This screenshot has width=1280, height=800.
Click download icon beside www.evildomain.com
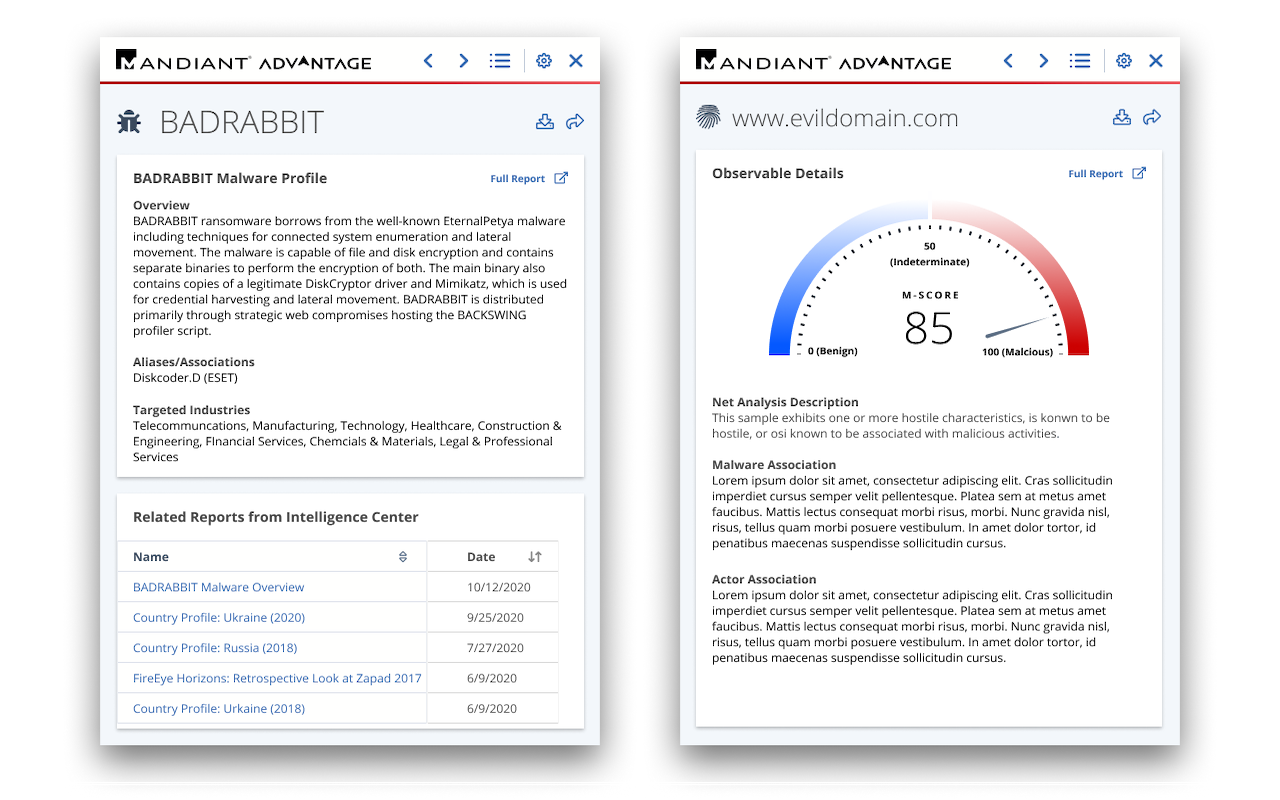[x=1122, y=117]
